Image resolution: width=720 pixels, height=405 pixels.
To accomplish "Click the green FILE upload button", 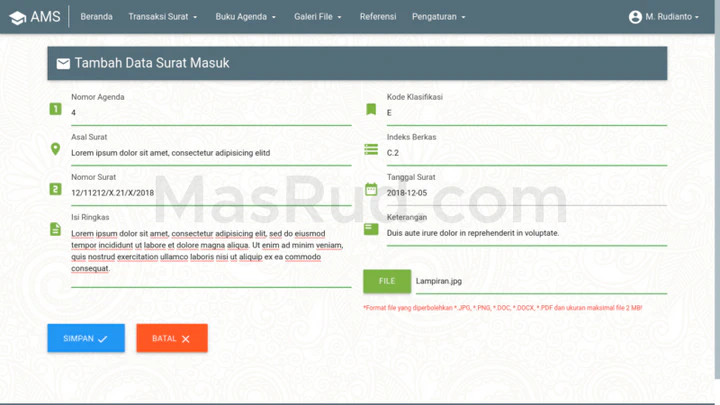I will [386, 282].
